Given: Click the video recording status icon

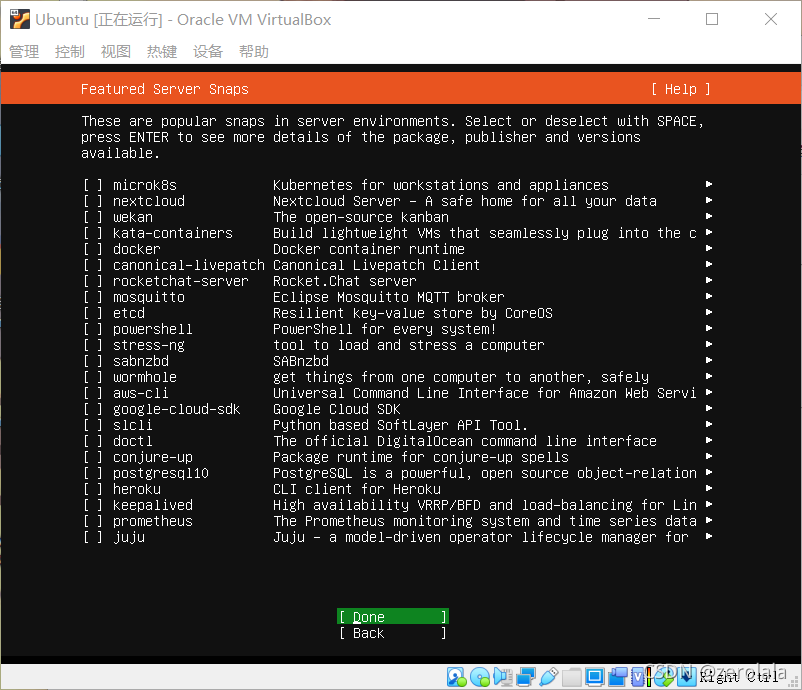Looking at the screenshot, I should coord(618,677).
